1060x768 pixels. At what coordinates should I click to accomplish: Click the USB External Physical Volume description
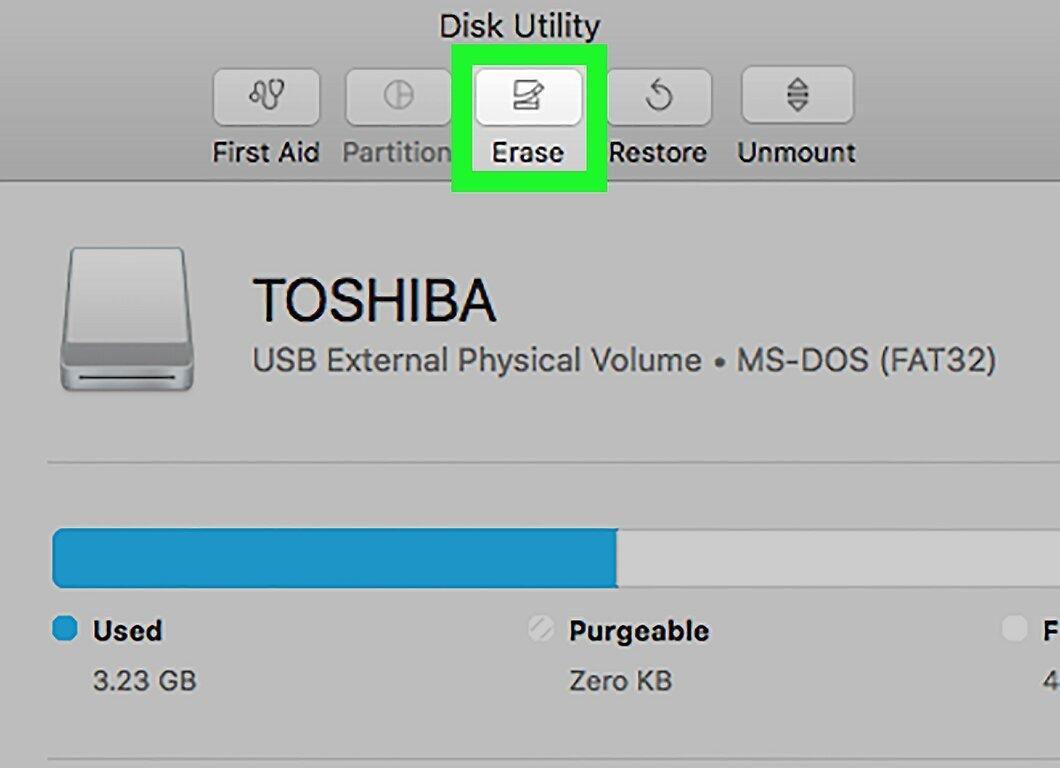pos(477,360)
